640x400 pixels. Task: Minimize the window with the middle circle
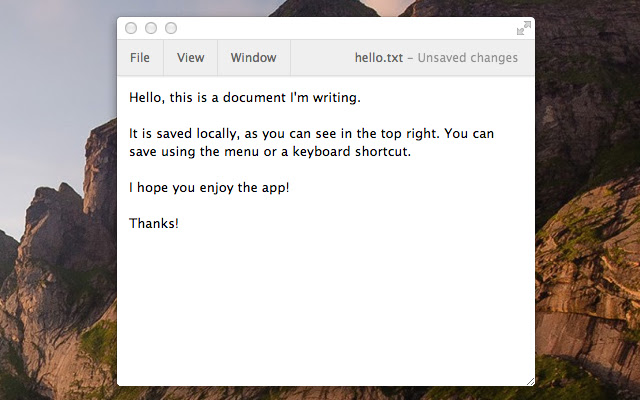[151, 28]
